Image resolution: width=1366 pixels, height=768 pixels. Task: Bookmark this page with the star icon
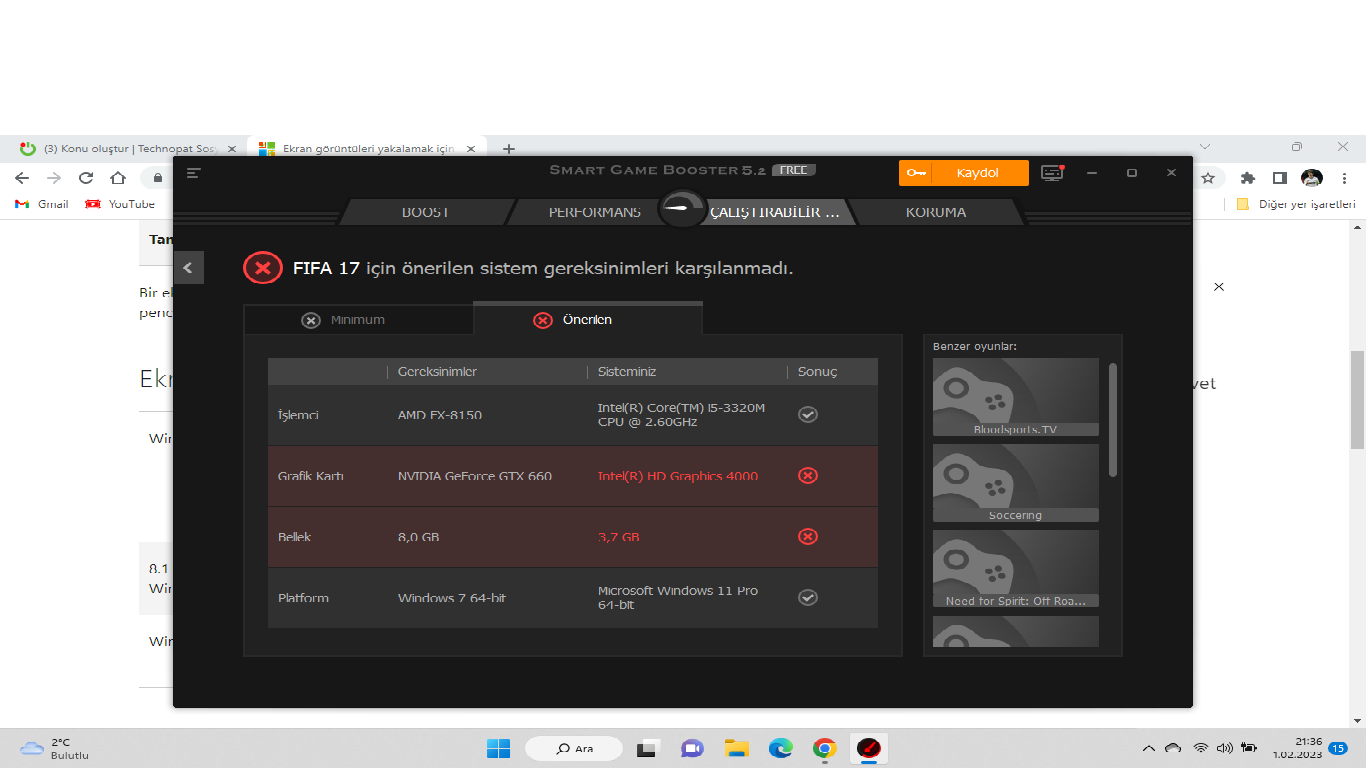click(1208, 178)
